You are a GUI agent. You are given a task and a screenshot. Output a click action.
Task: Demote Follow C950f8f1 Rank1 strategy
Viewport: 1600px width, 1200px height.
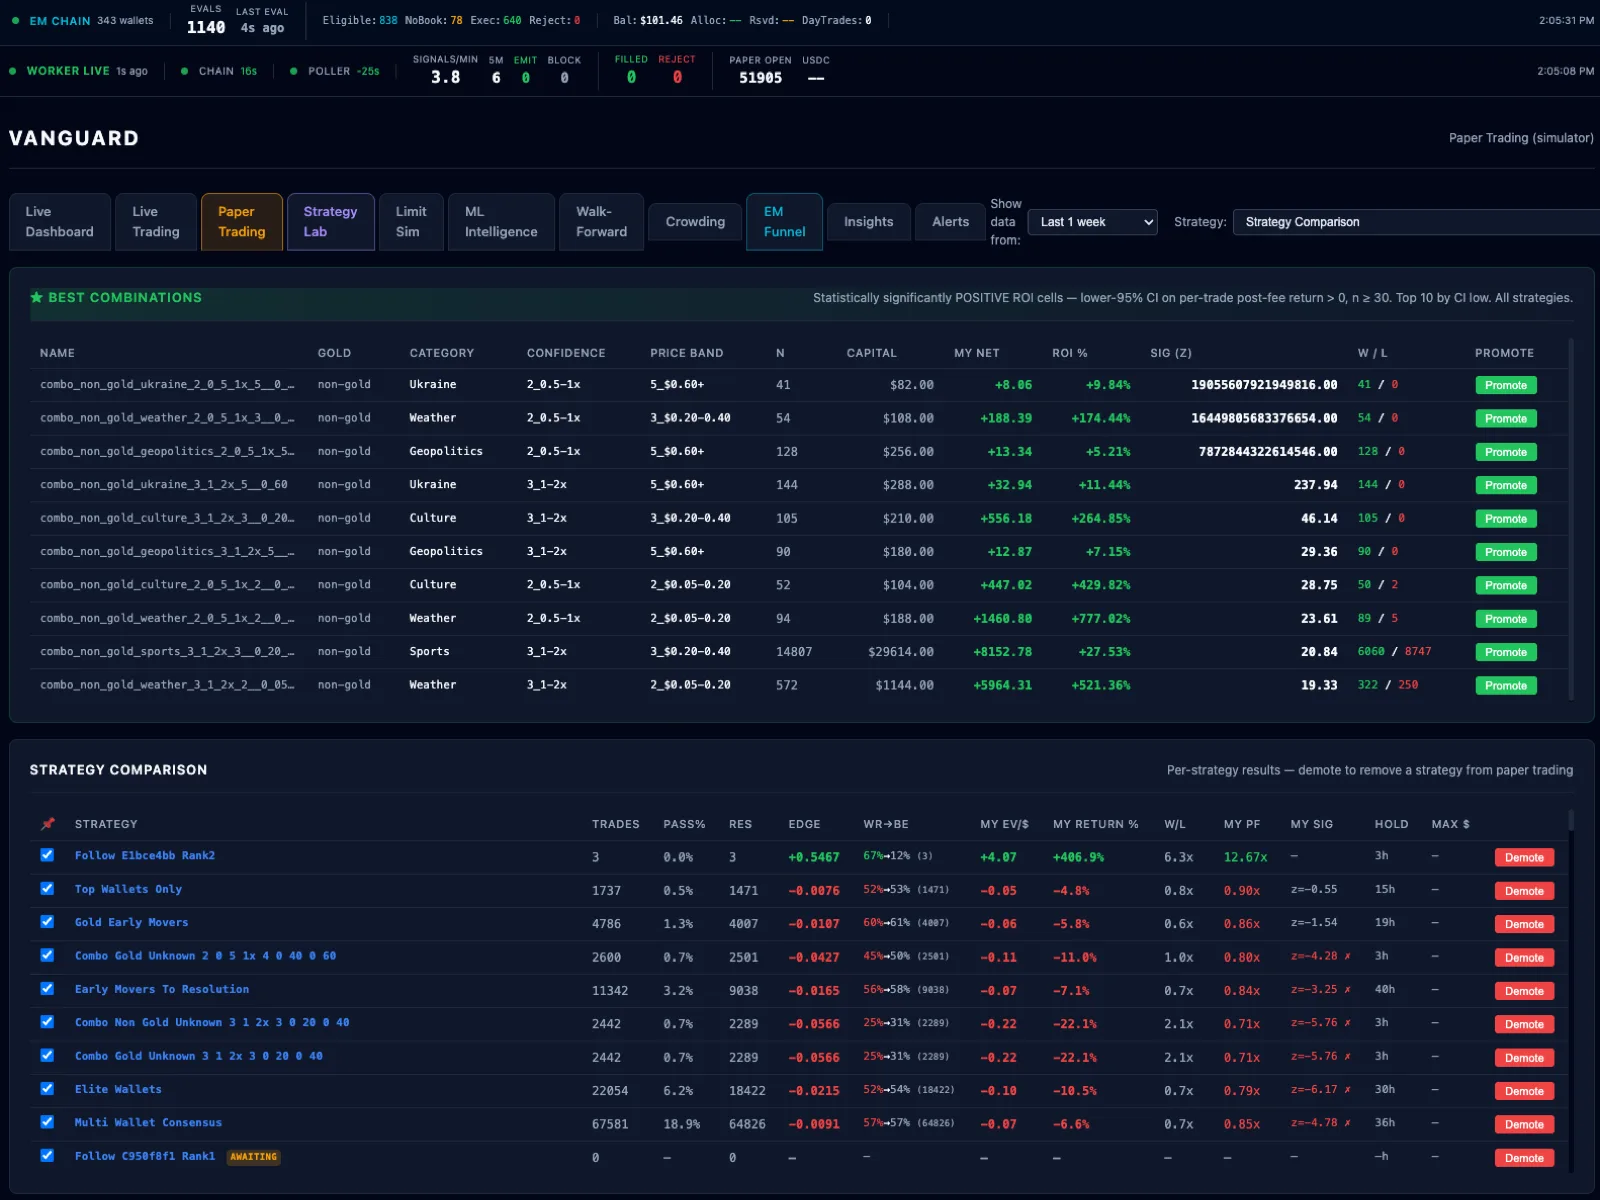(1524, 1158)
